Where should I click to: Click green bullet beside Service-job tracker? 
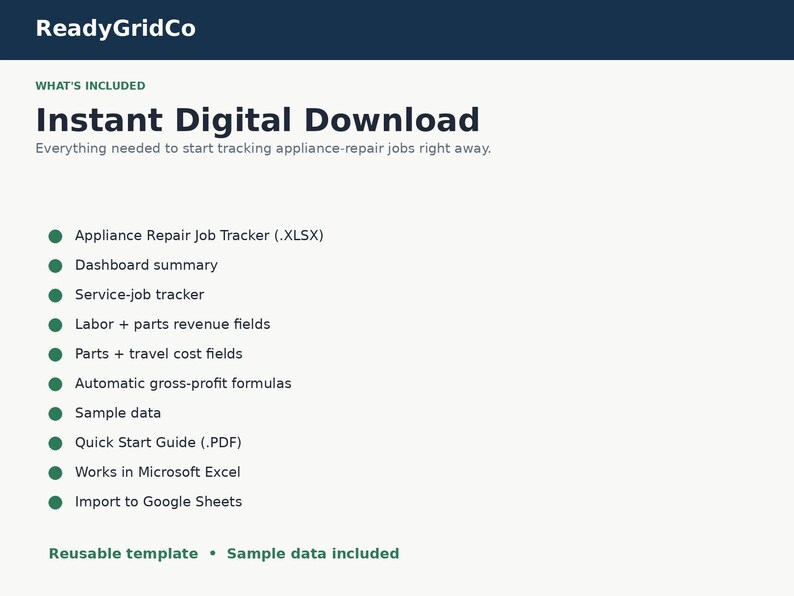coord(55,295)
